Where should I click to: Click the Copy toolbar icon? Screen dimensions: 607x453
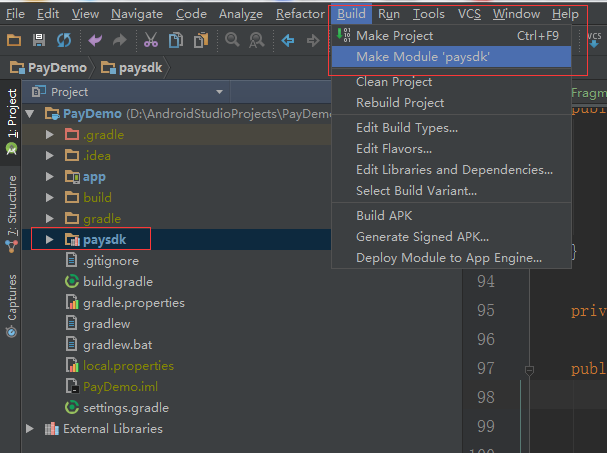click(176, 40)
